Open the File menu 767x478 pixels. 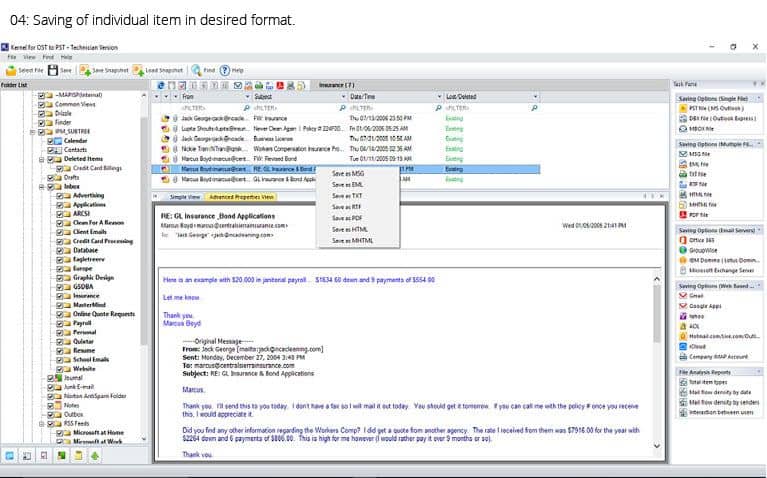[x=12, y=57]
